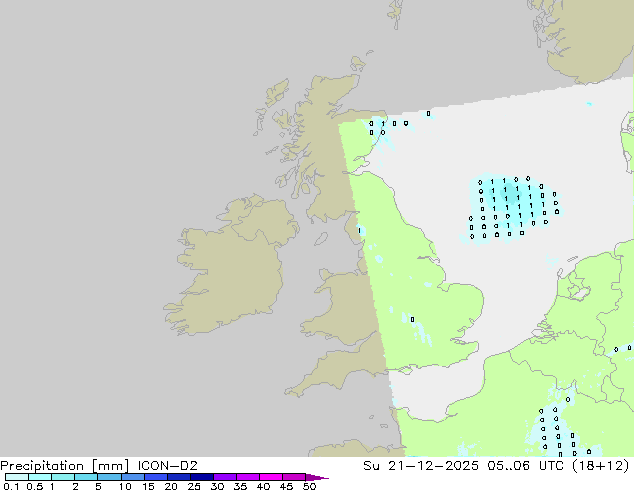Viewport: 634px width, 490px height.
Task: Click the 10–15 mm legend color swatch
Action: pos(133,477)
